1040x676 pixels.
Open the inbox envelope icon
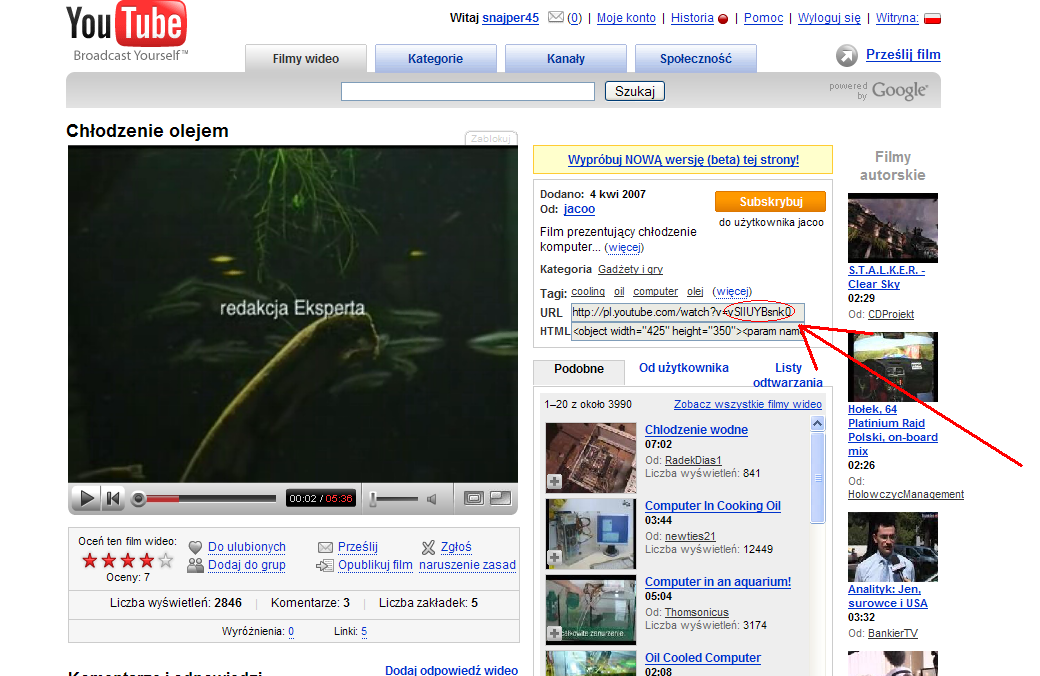556,17
